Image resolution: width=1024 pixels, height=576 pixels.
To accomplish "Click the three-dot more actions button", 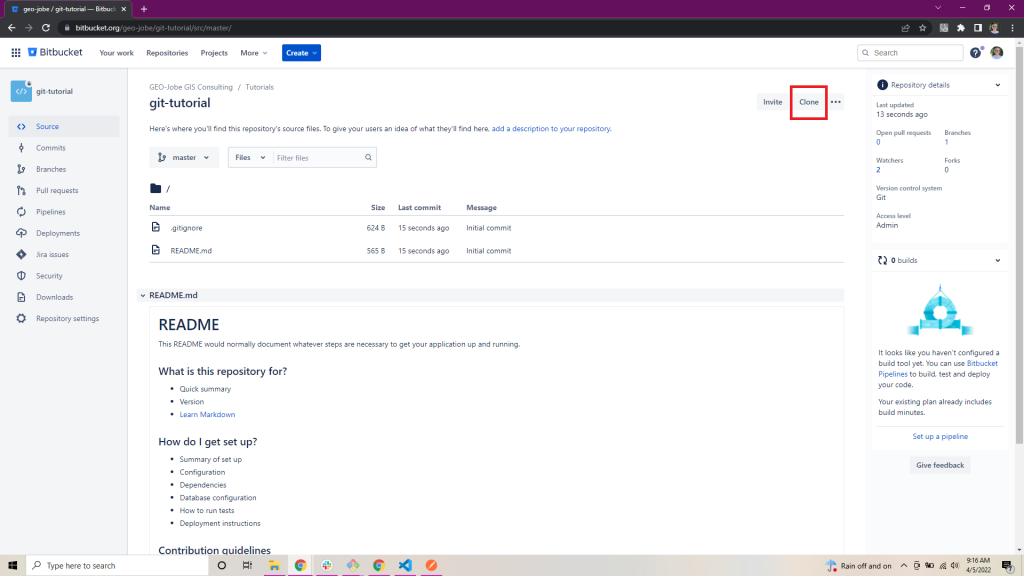I will (836, 102).
